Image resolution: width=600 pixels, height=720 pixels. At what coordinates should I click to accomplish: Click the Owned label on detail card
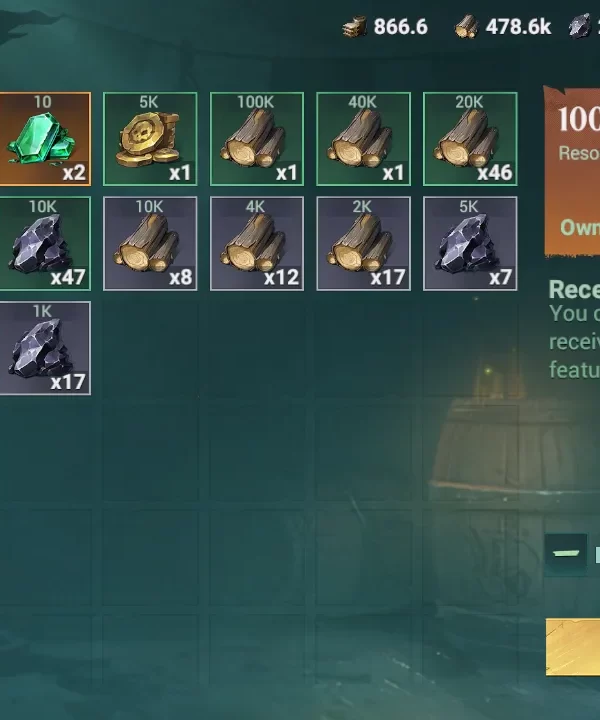point(580,227)
